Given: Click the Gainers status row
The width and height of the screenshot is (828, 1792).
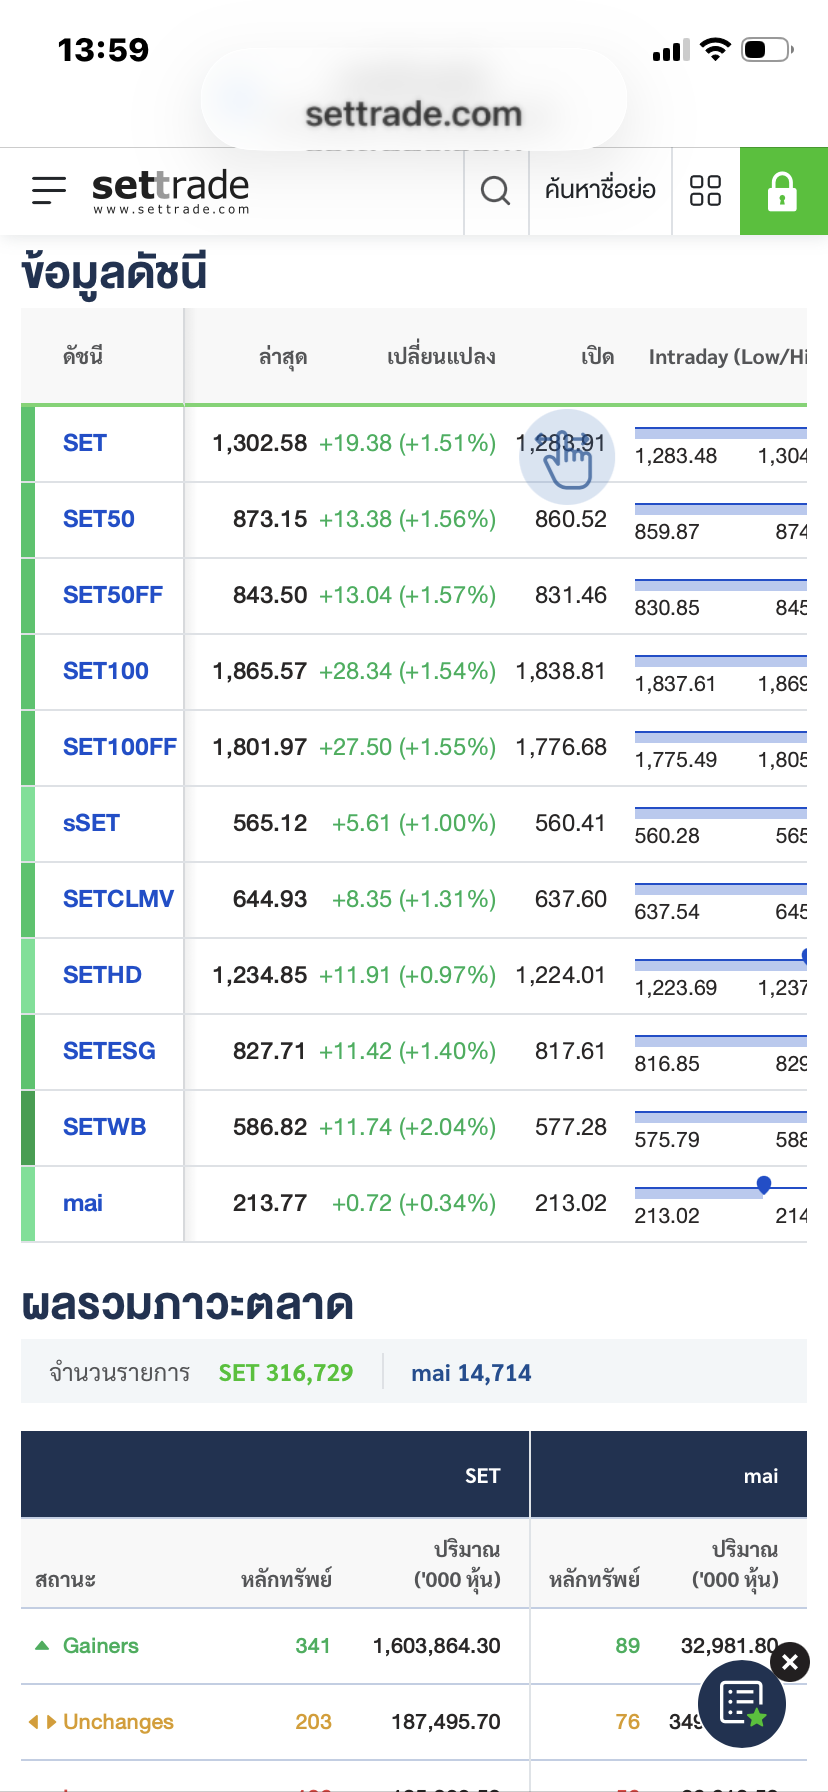Looking at the screenshot, I should coord(100,1646).
